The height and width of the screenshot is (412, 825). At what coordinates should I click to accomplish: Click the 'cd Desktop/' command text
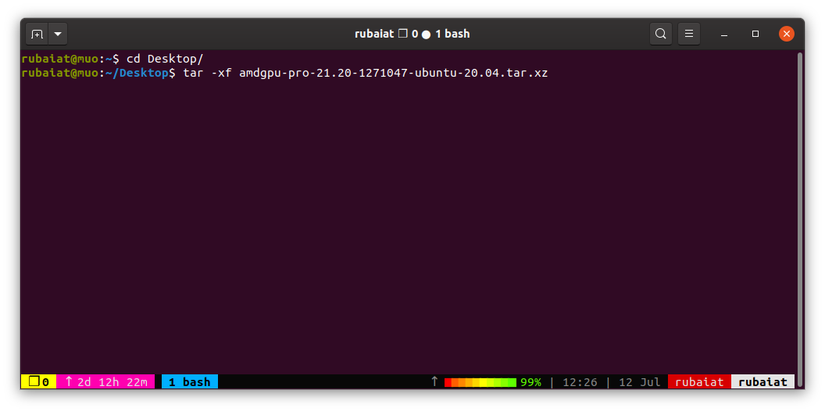coord(165,58)
